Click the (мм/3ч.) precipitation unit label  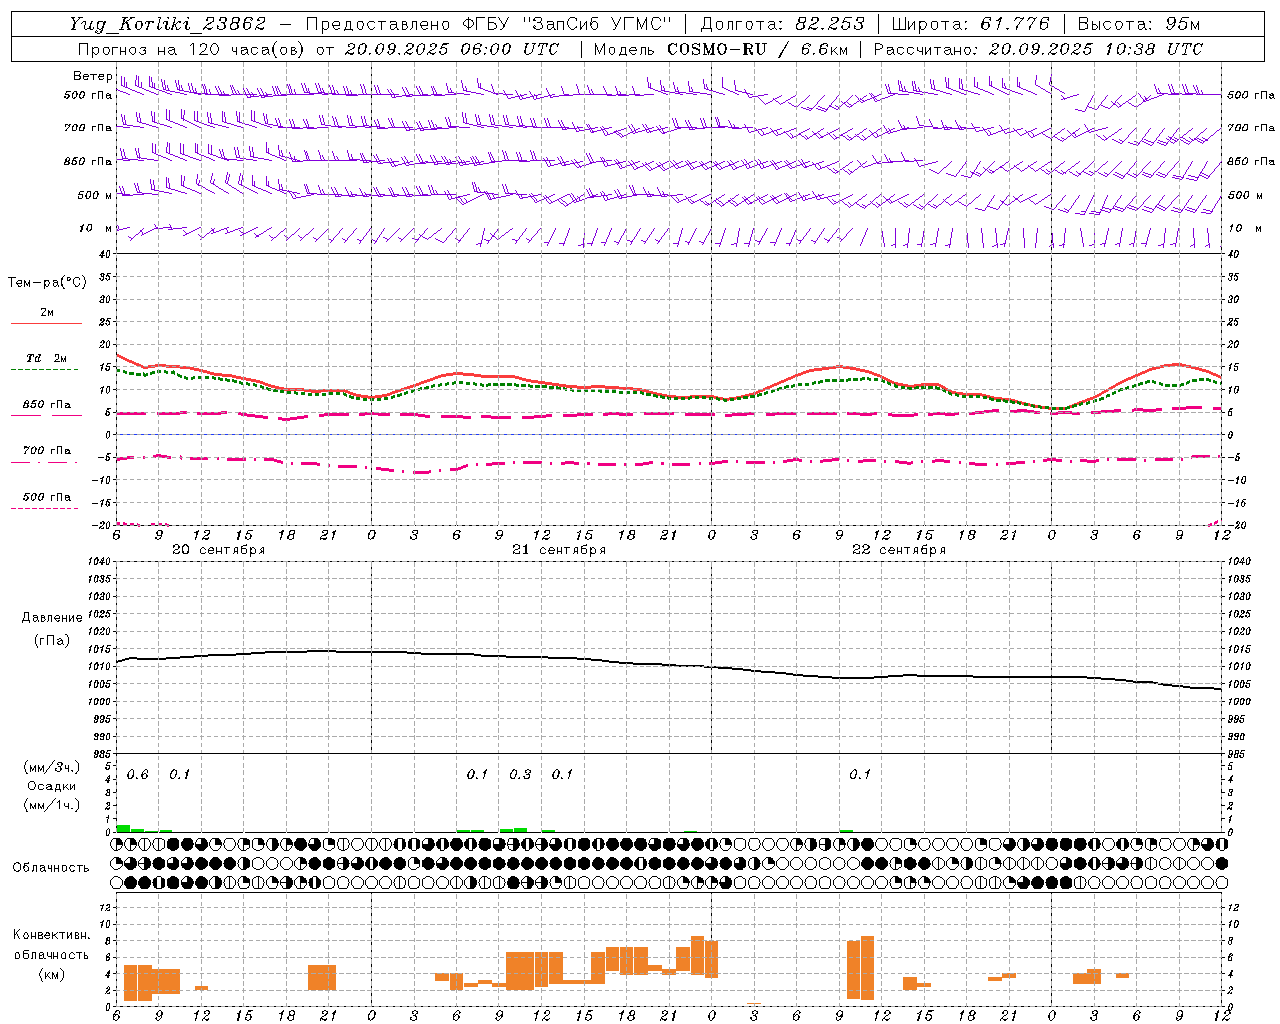[x=52, y=768]
